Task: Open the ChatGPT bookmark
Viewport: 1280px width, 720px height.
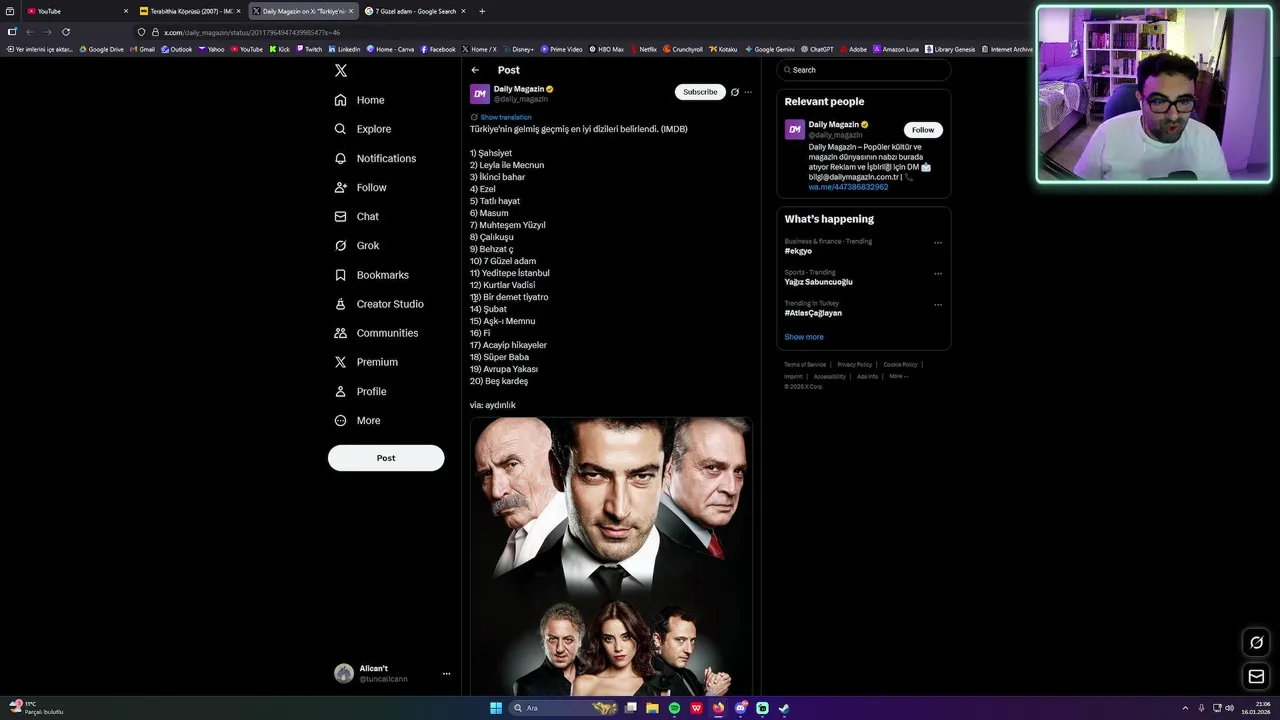Action: (x=817, y=49)
